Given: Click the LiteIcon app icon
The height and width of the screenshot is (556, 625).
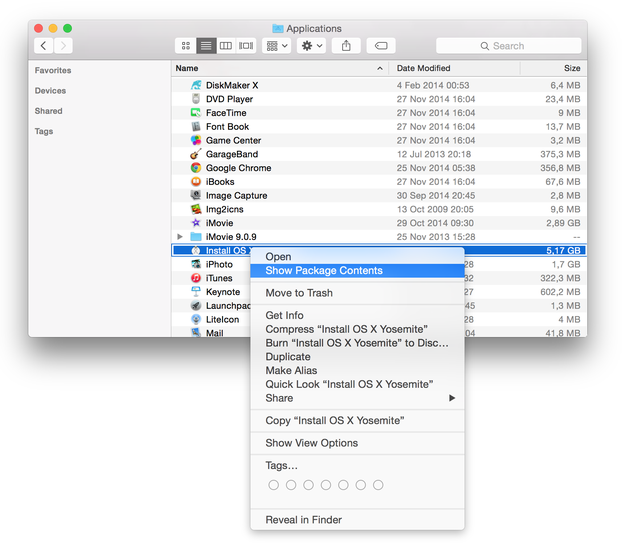Looking at the screenshot, I should click(196, 319).
